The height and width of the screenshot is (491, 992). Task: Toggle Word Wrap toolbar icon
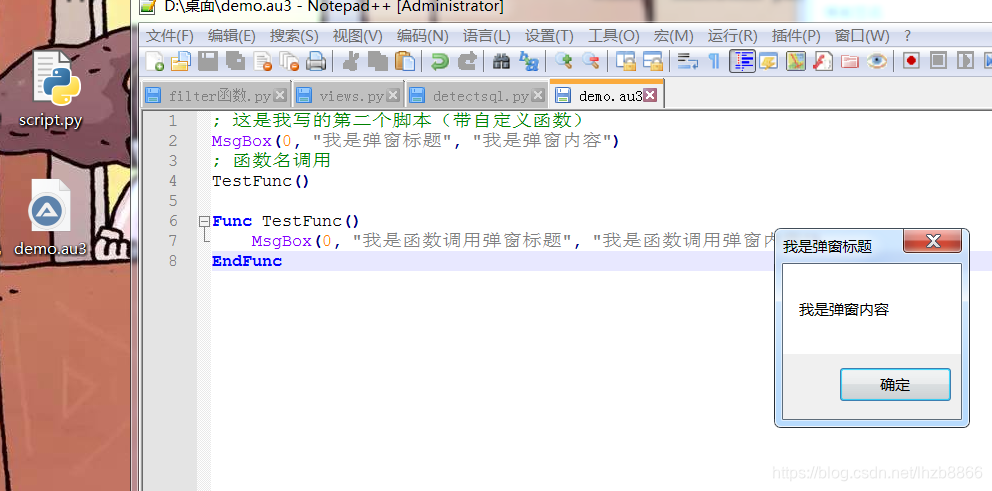point(687,61)
